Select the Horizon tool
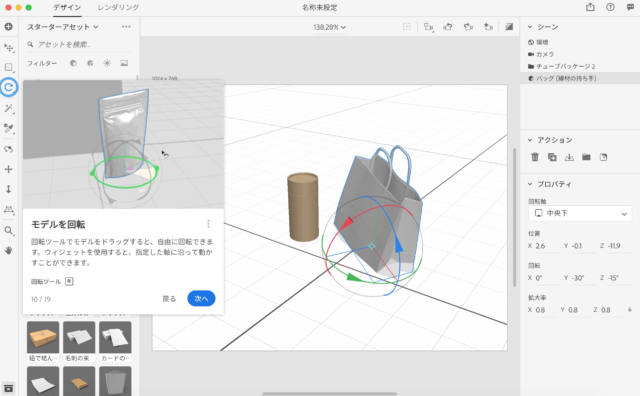Viewport: 640px width, 396px height. pyautogui.click(x=9, y=209)
